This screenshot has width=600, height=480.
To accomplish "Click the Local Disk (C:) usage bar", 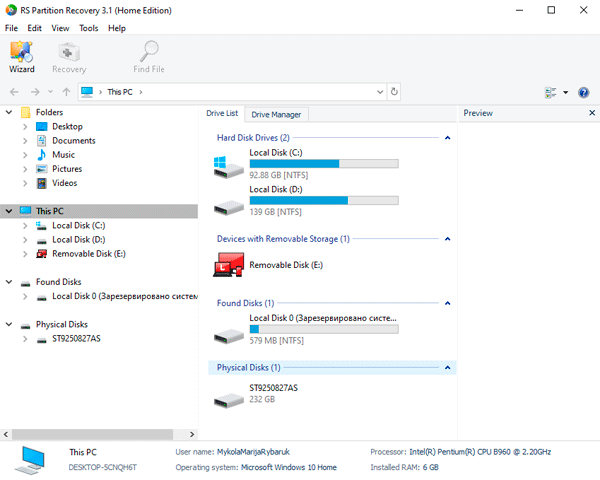I will click(x=324, y=164).
